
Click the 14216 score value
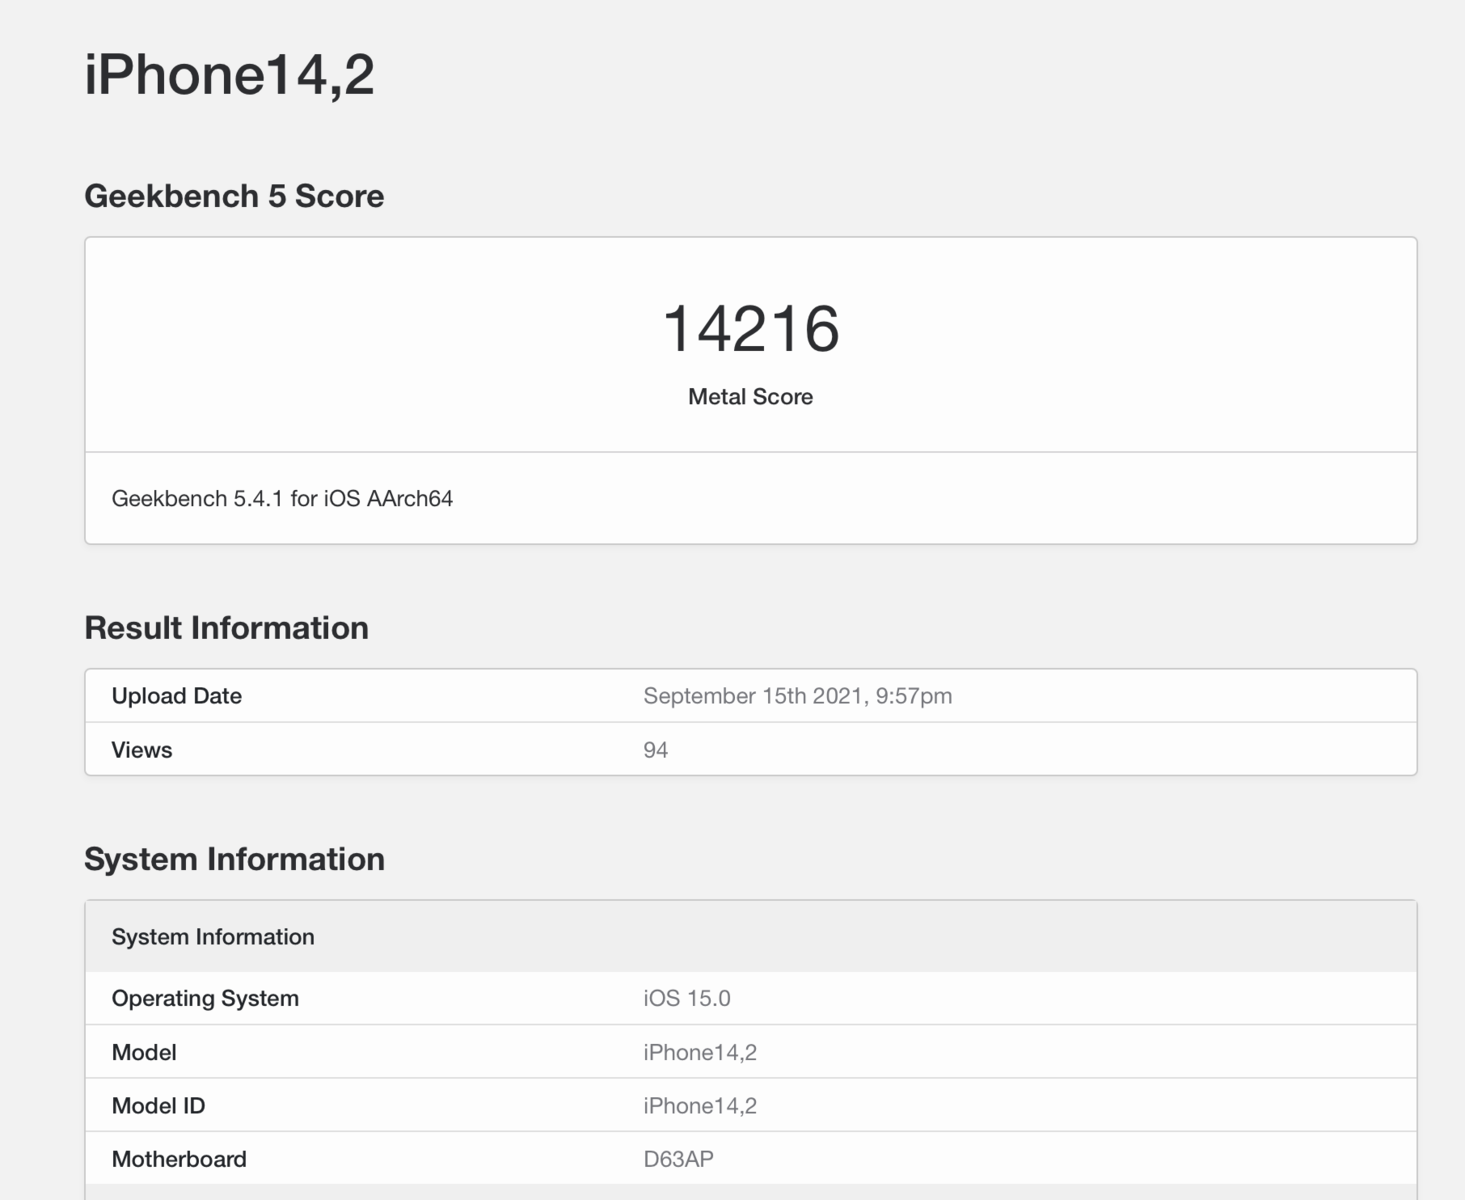[751, 328]
